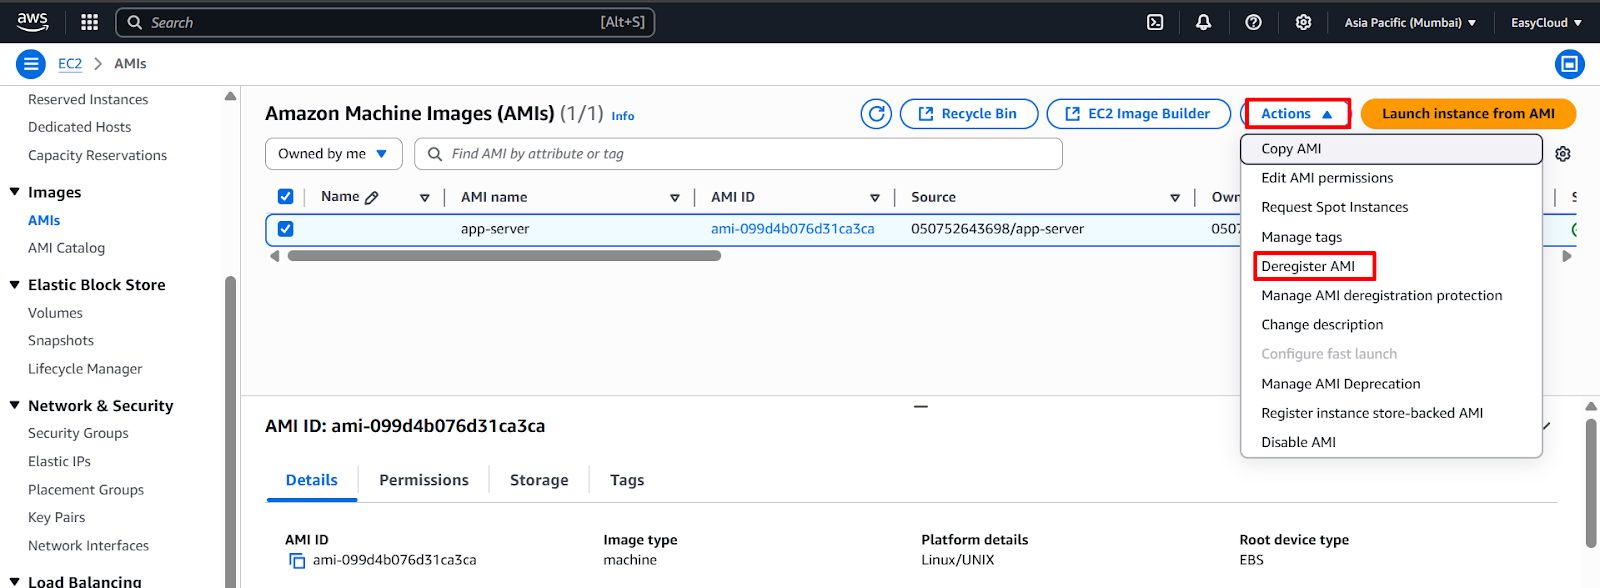This screenshot has width=1600, height=588.
Task: Choose Edit AMI permissions
Action: click(1391, 178)
